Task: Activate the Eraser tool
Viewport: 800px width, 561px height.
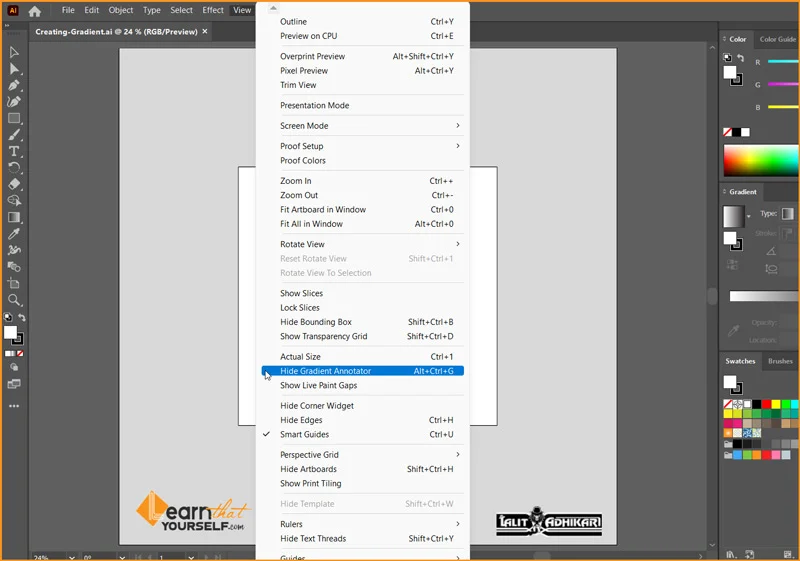Action: point(14,184)
